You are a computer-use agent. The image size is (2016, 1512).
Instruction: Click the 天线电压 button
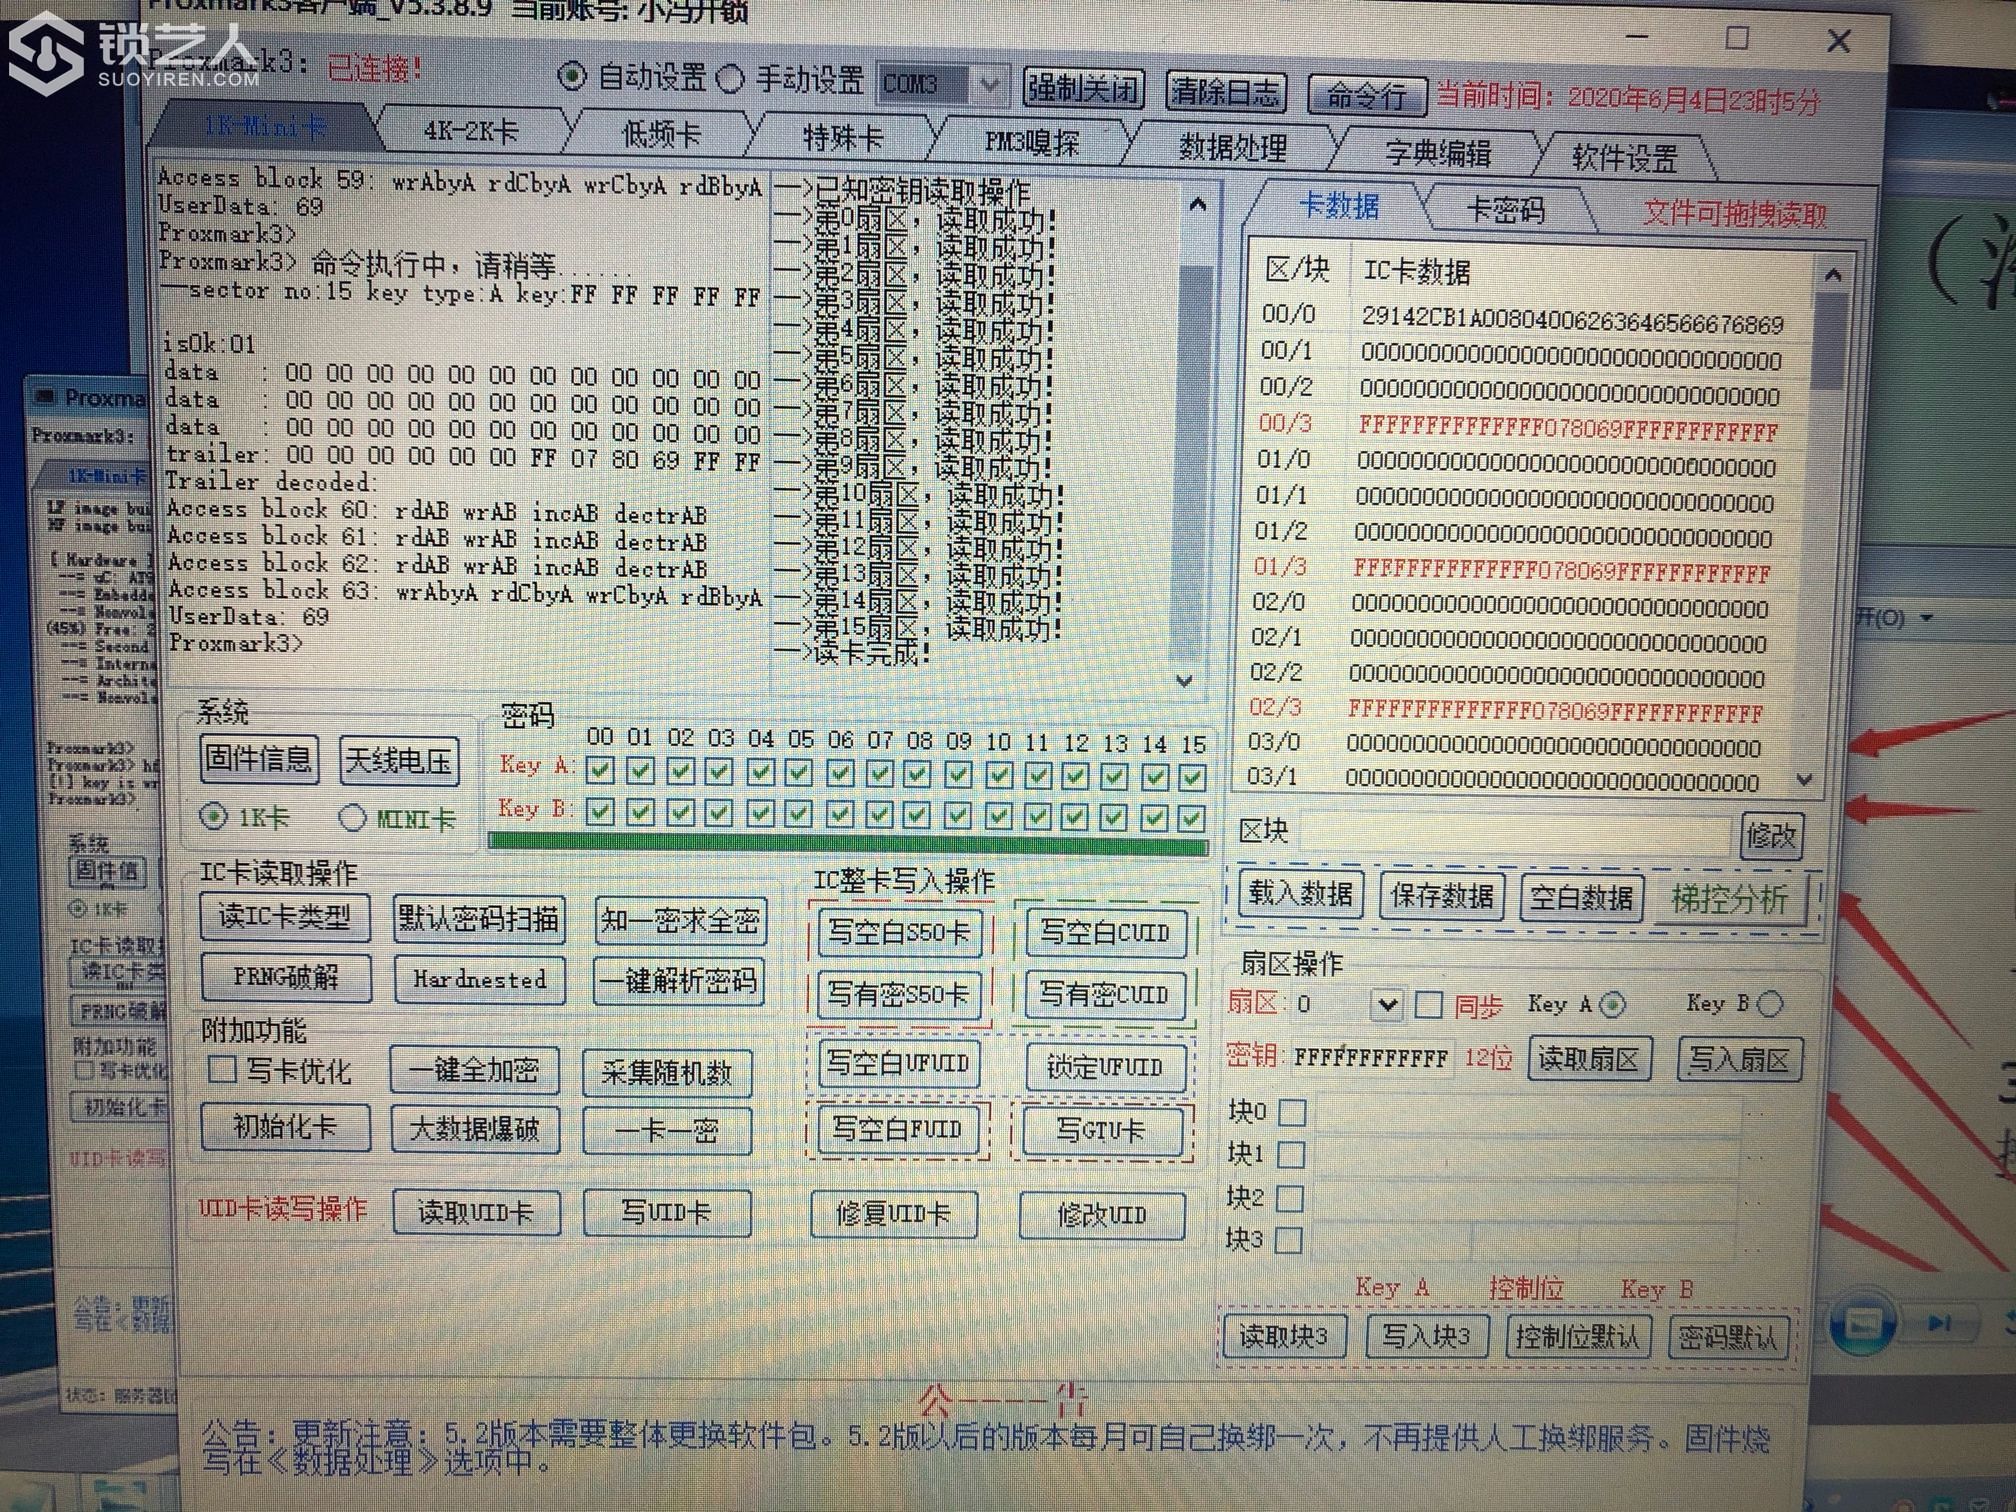pos(399,761)
